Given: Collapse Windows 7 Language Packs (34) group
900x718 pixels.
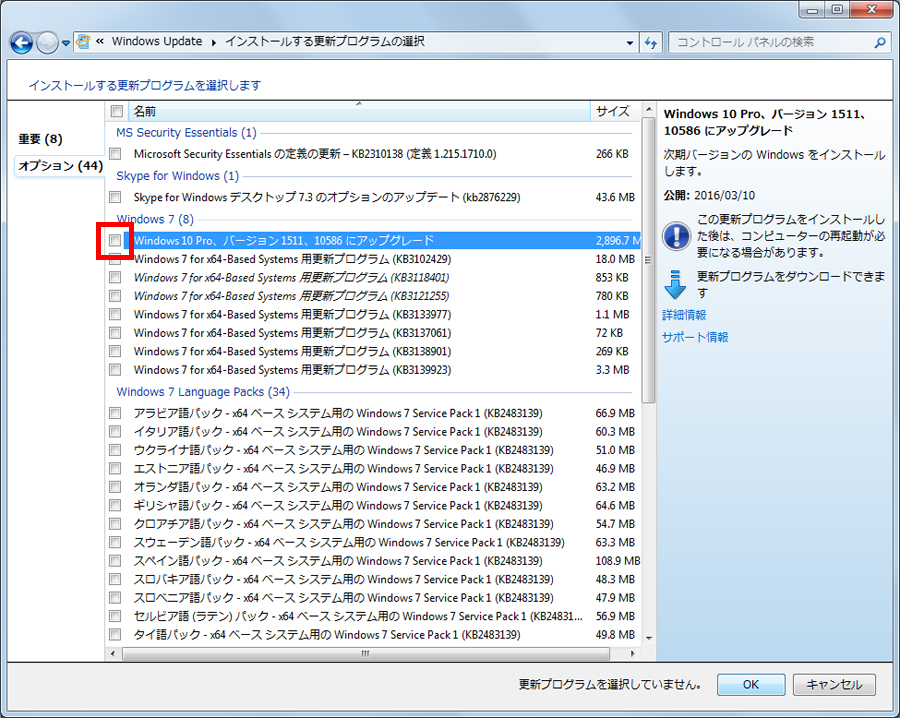Looking at the screenshot, I should pos(203,392).
